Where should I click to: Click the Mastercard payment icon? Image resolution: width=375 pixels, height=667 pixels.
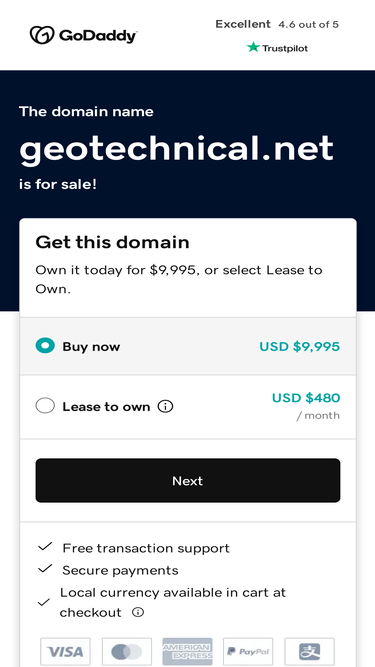(127, 651)
